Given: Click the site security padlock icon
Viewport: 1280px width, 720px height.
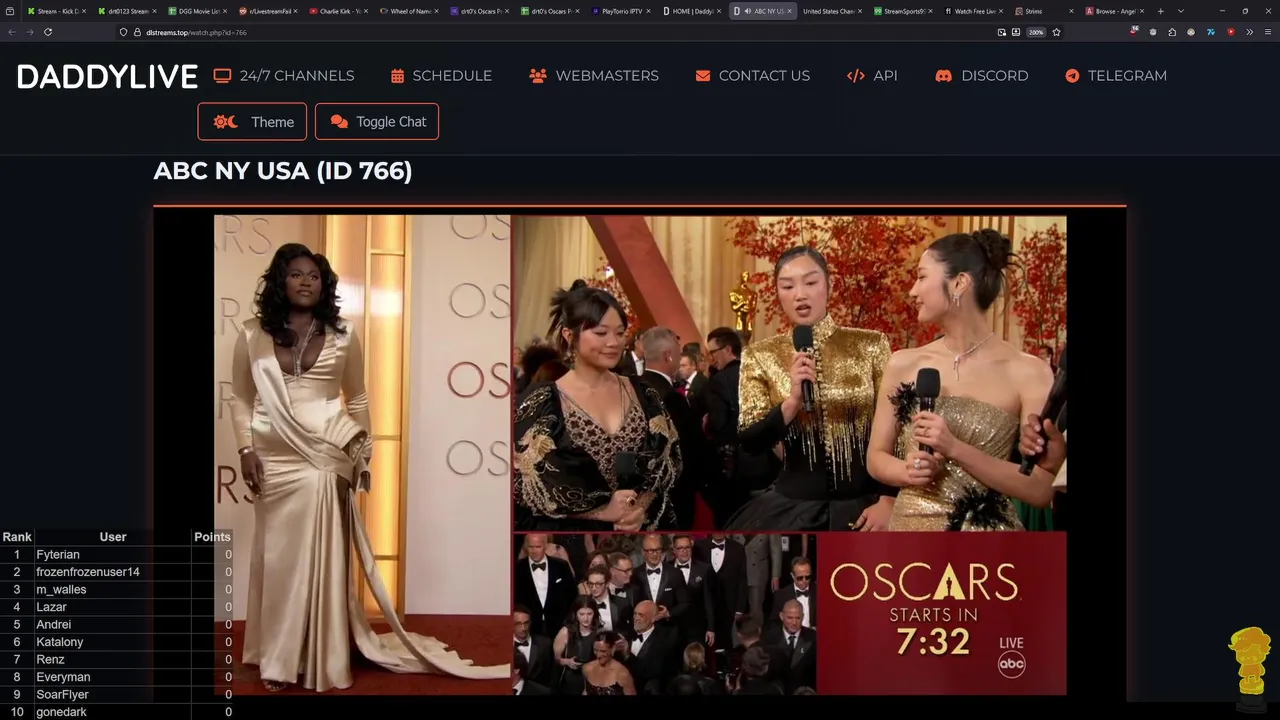Looking at the screenshot, I should pos(137,32).
